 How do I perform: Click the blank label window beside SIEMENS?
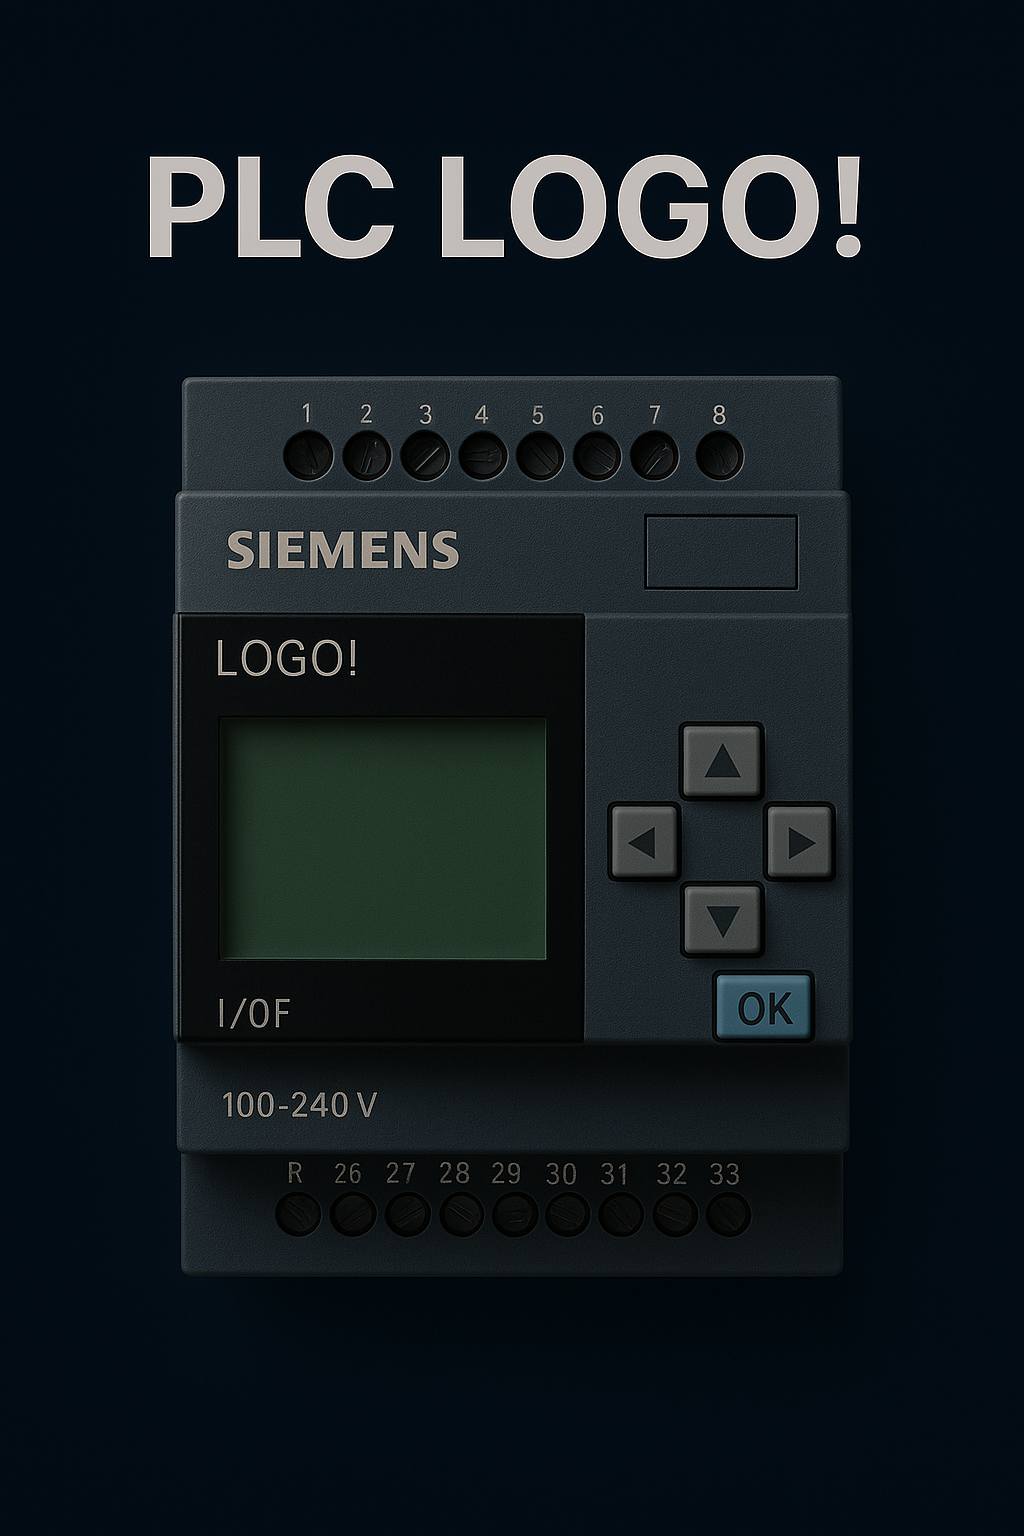(721, 552)
